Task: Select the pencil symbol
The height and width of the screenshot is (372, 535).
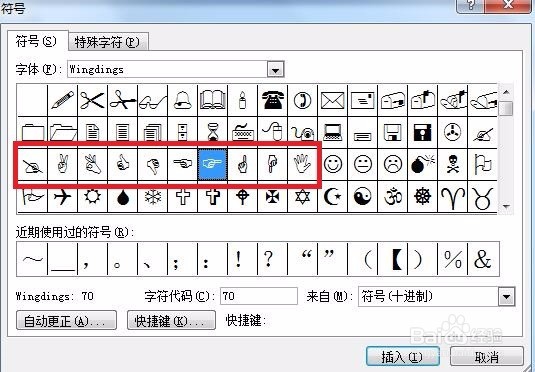Action: [62, 100]
